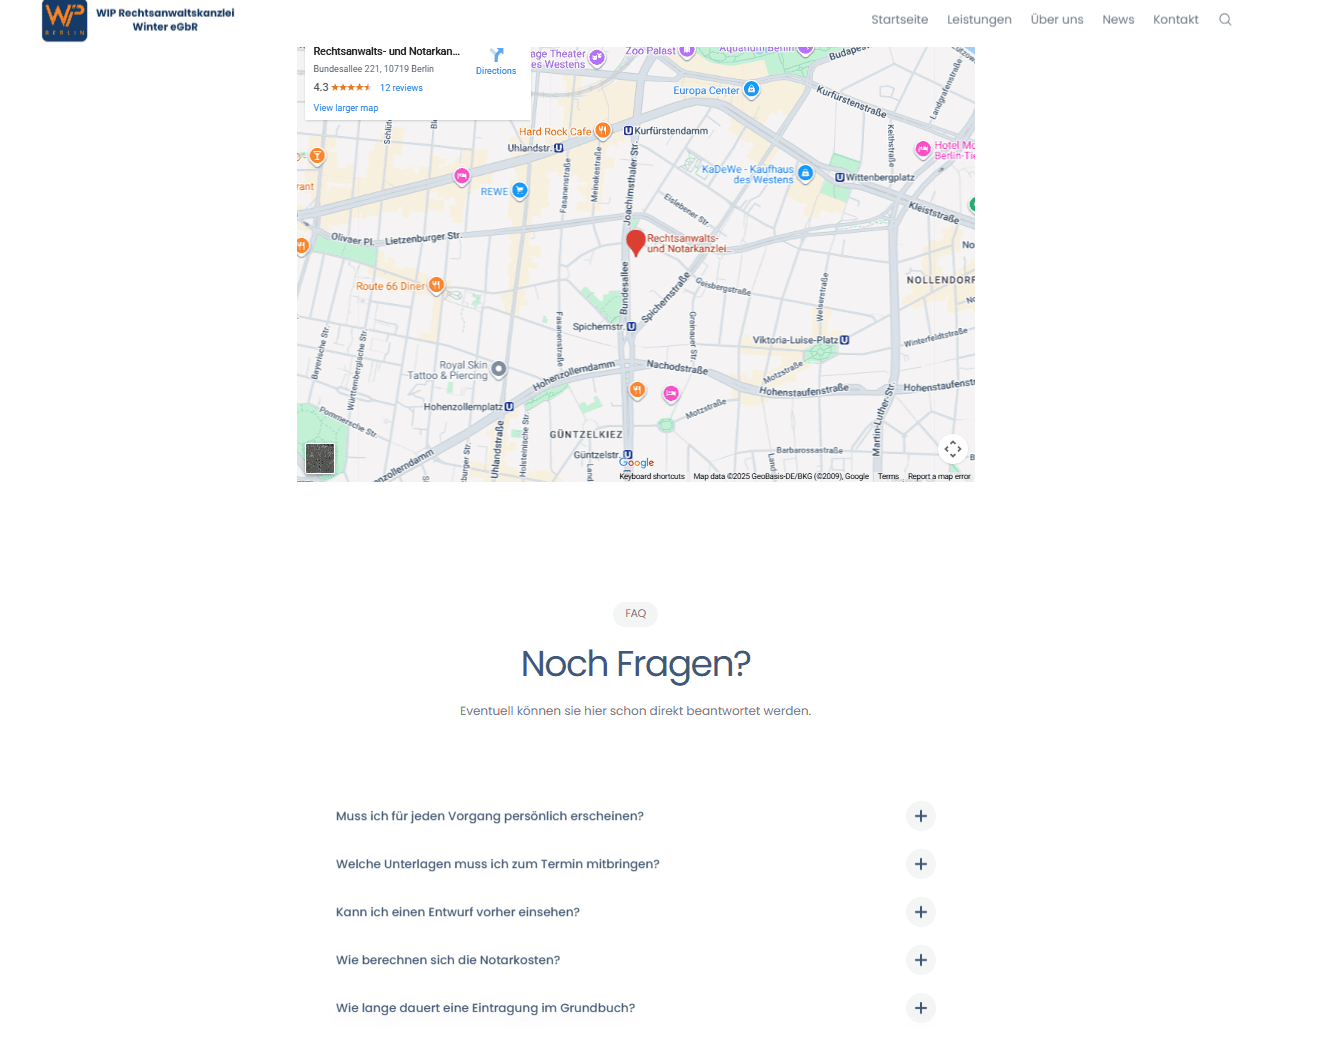
Task: Click the Hard Rock Cafe restaurant marker
Action: (x=603, y=131)
